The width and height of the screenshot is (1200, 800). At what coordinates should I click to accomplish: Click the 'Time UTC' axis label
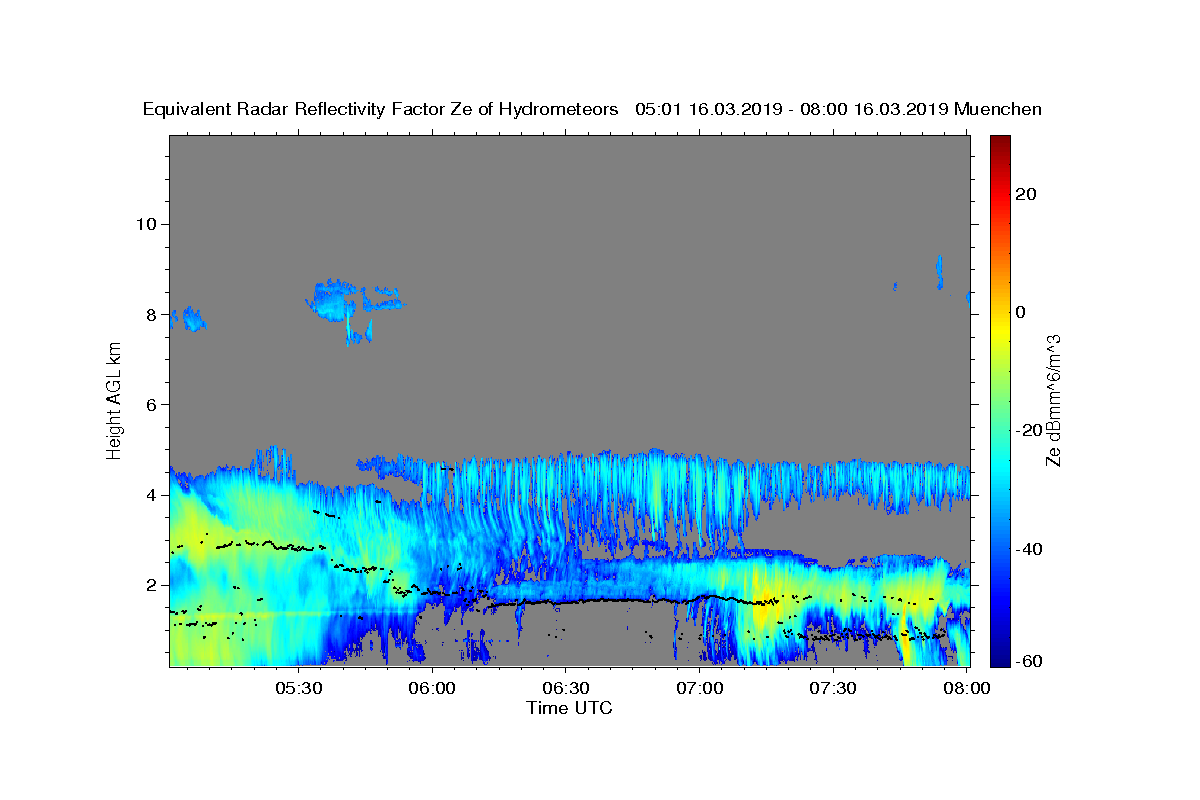coord(569,708)
